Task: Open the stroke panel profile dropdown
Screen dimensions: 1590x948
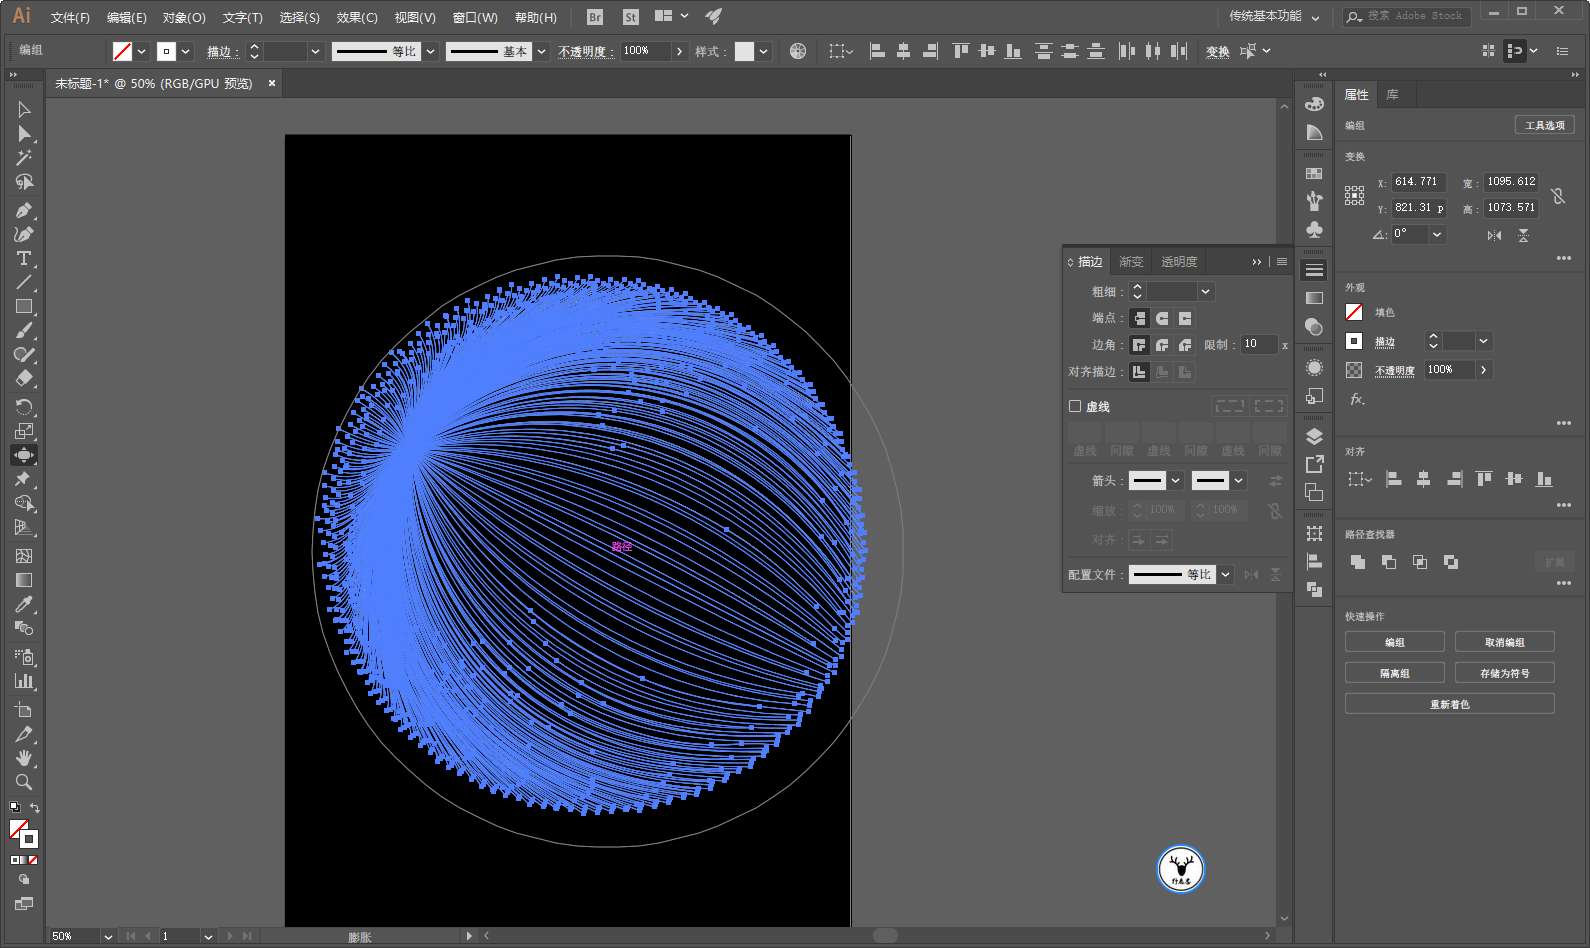Action: tap(1226, 574)
